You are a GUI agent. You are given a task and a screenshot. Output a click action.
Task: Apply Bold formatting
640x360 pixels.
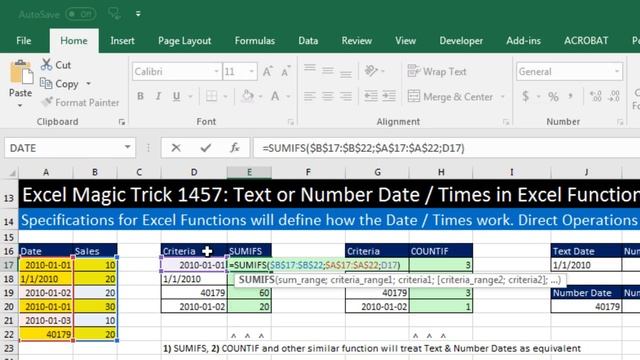click(140, 96)
